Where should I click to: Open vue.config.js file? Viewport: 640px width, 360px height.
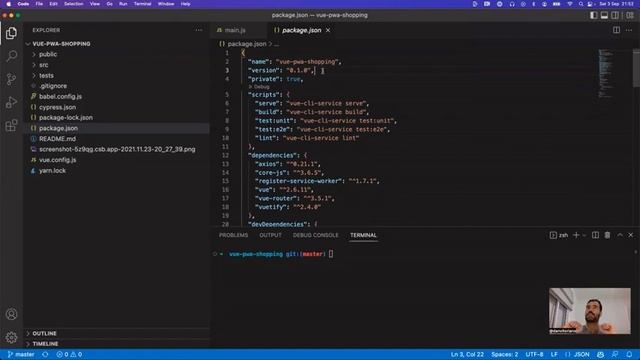[x=58, y=160]
